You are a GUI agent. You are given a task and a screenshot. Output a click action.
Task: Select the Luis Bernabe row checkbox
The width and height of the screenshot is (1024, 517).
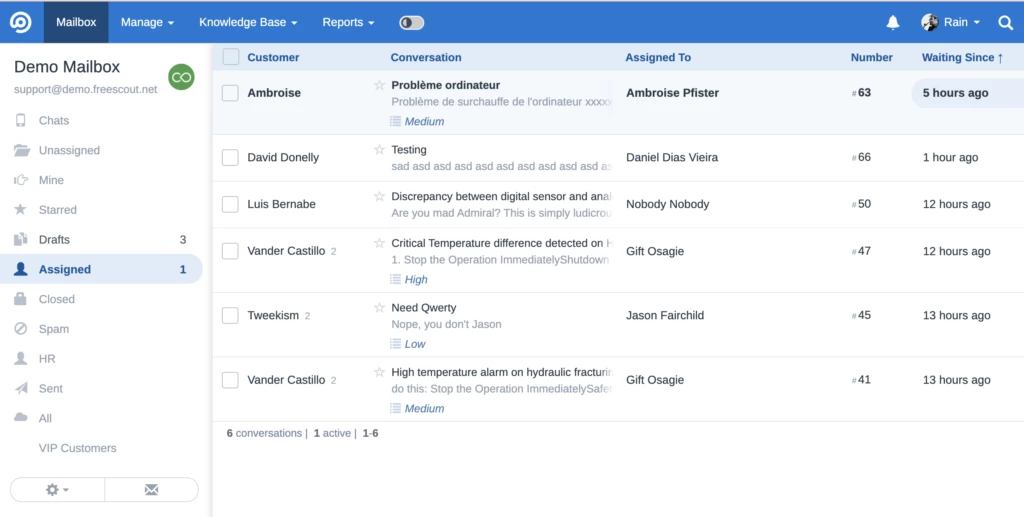[230, 204]
